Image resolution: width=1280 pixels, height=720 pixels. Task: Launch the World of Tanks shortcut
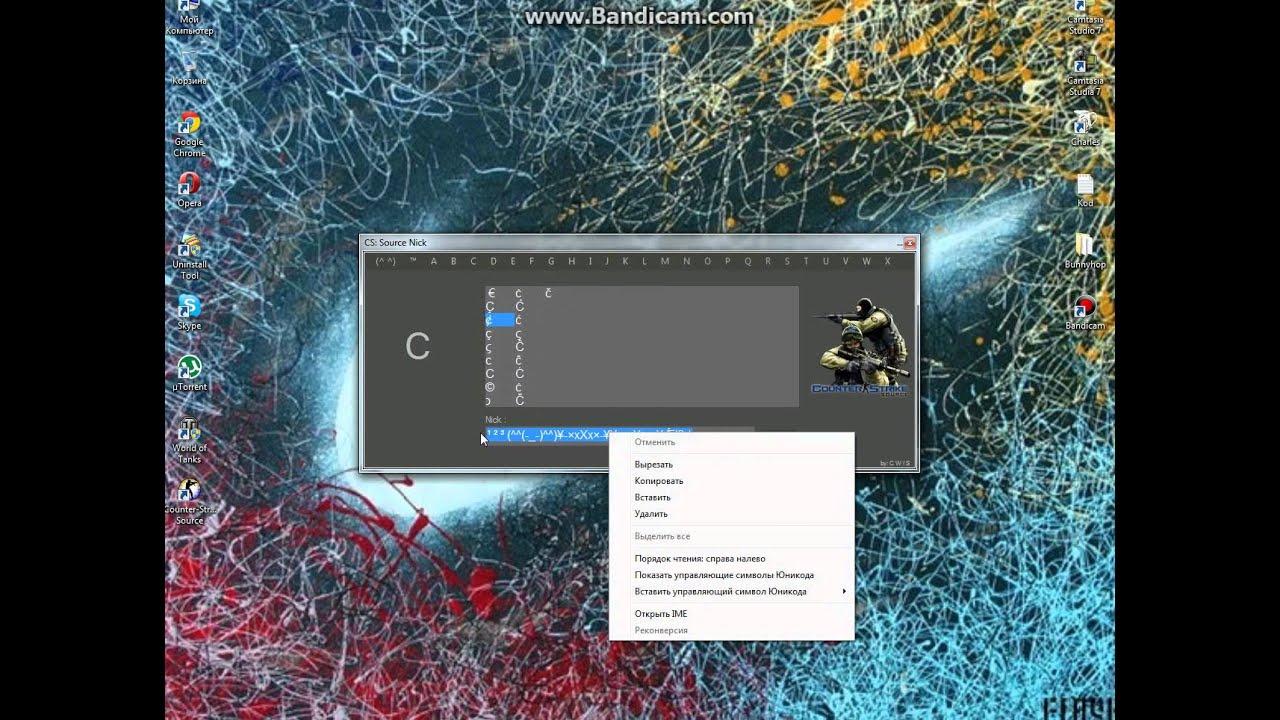(x=189, y=441)
